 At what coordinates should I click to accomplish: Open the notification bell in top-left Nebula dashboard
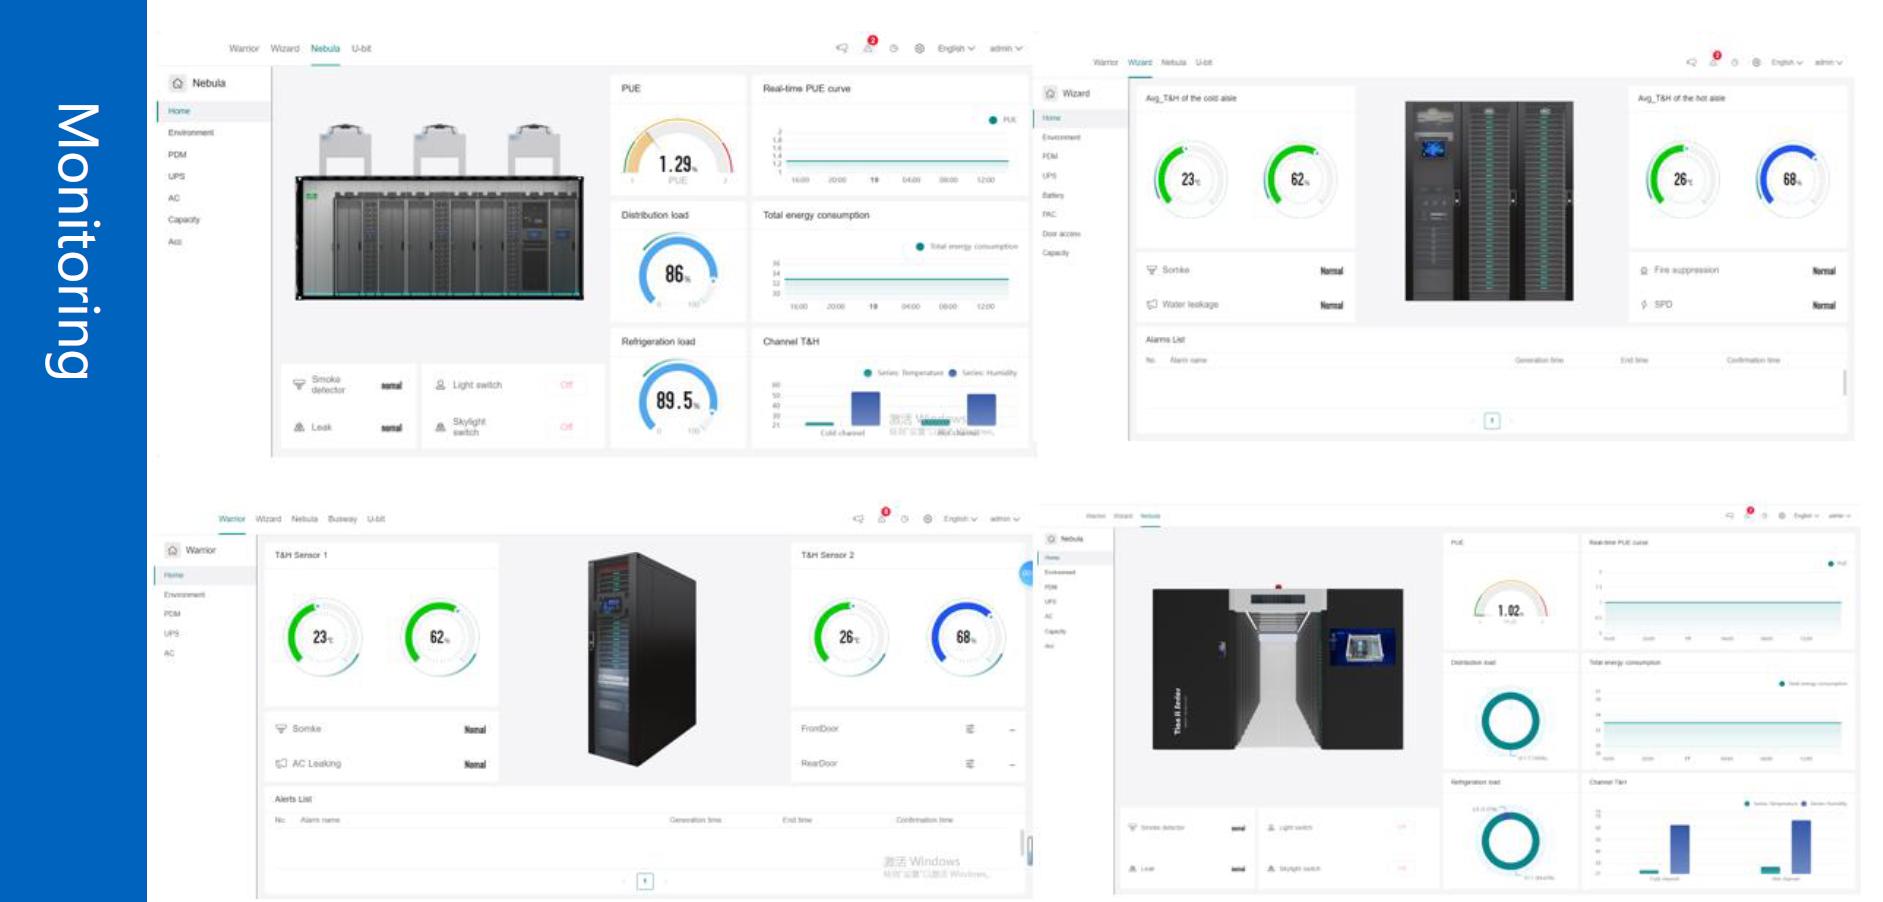click(x=867, y=48)
